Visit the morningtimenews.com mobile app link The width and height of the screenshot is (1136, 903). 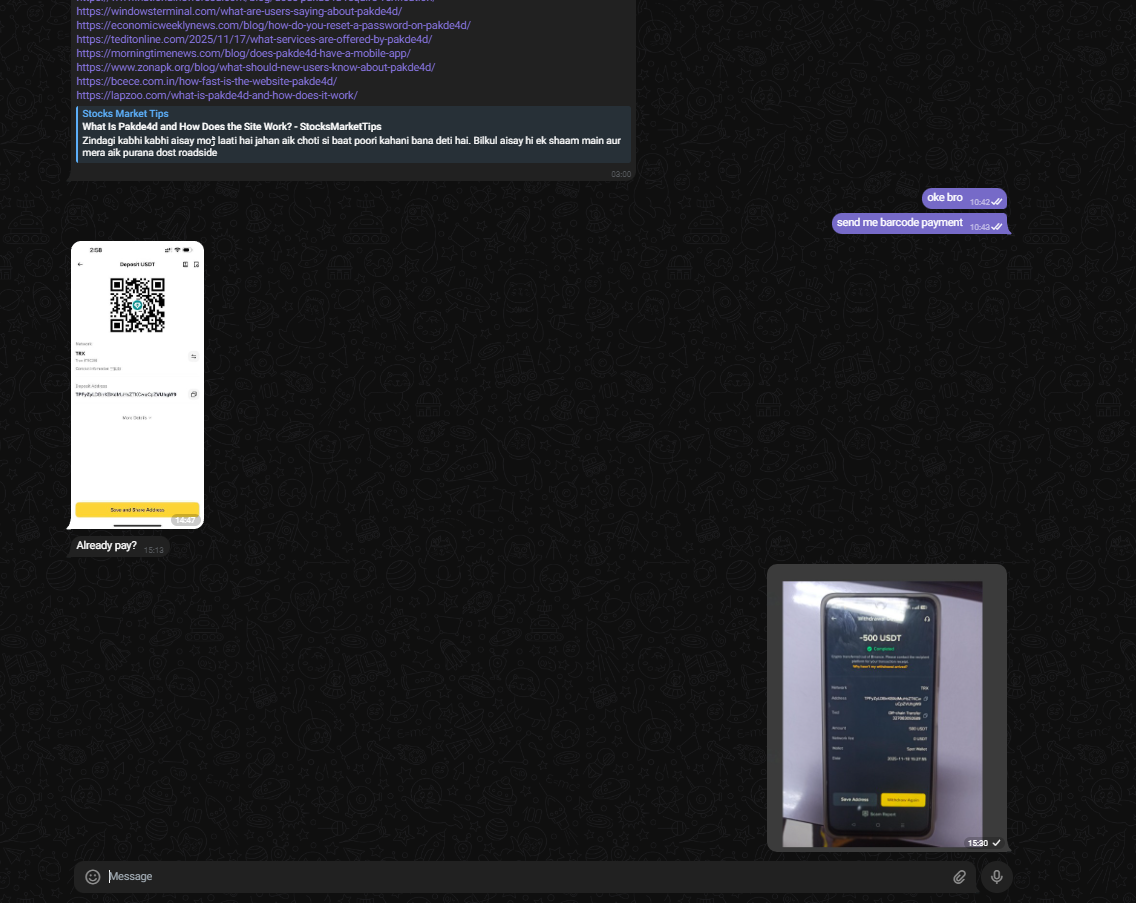coord(243,54)
